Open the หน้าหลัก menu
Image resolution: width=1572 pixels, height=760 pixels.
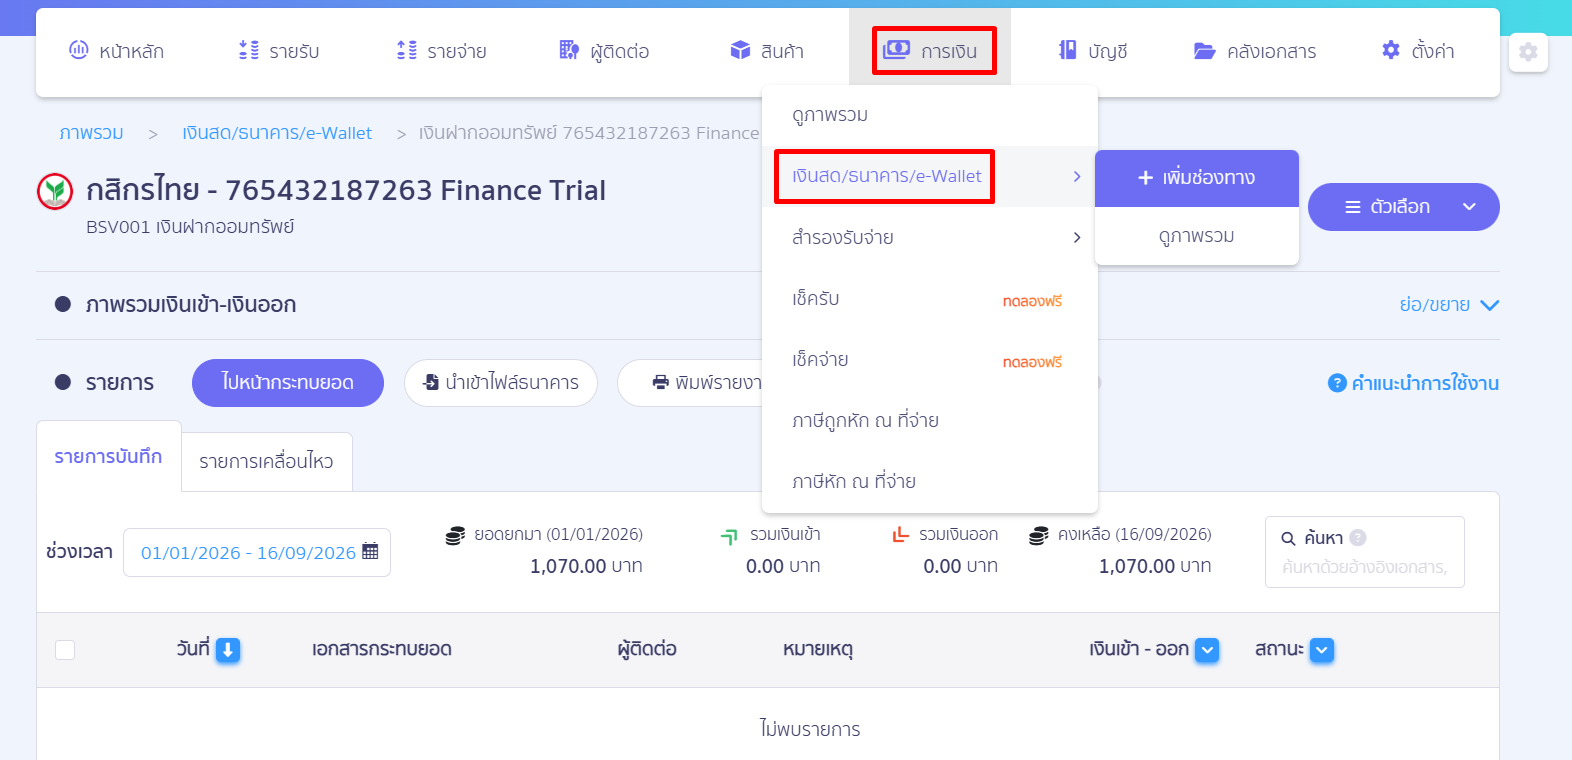tap(116, 51)
